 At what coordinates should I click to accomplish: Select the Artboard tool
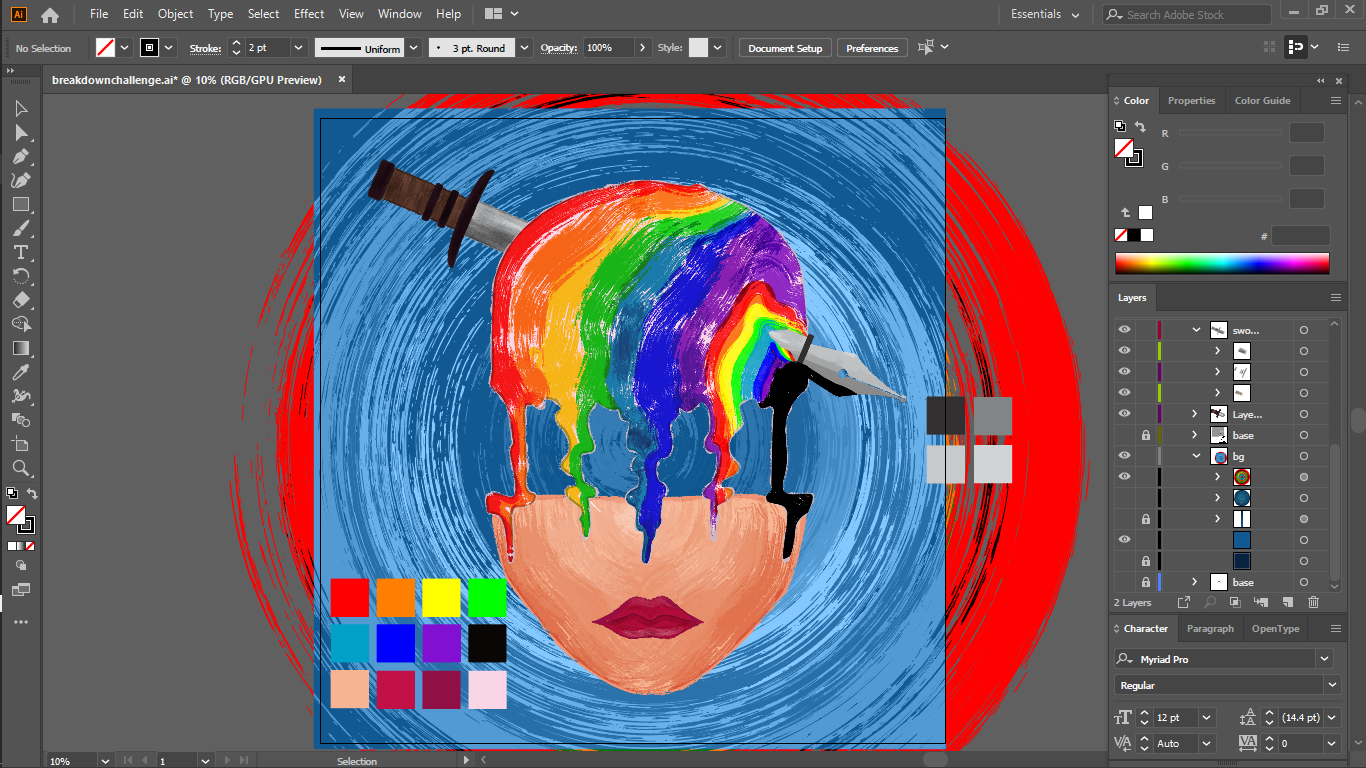coord(21,444)
